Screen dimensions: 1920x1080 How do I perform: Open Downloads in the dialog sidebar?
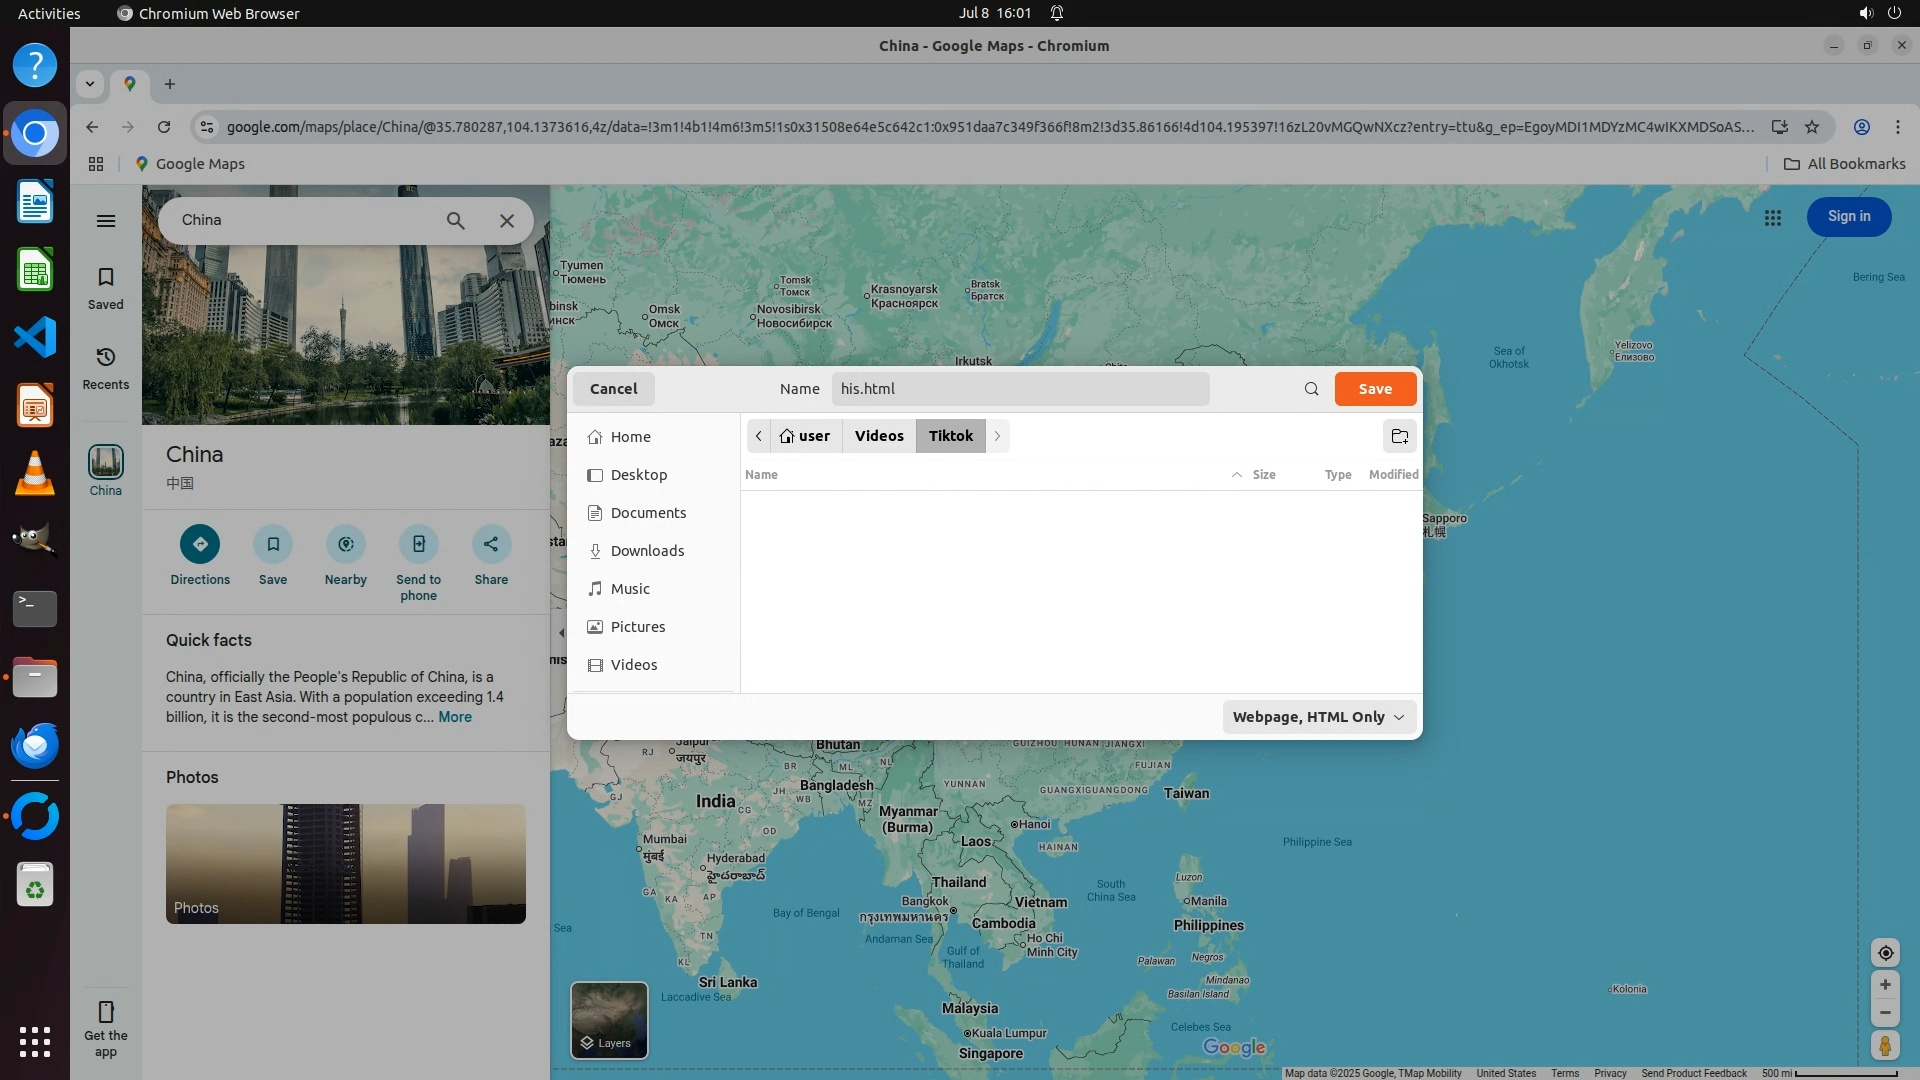point(647,551)
